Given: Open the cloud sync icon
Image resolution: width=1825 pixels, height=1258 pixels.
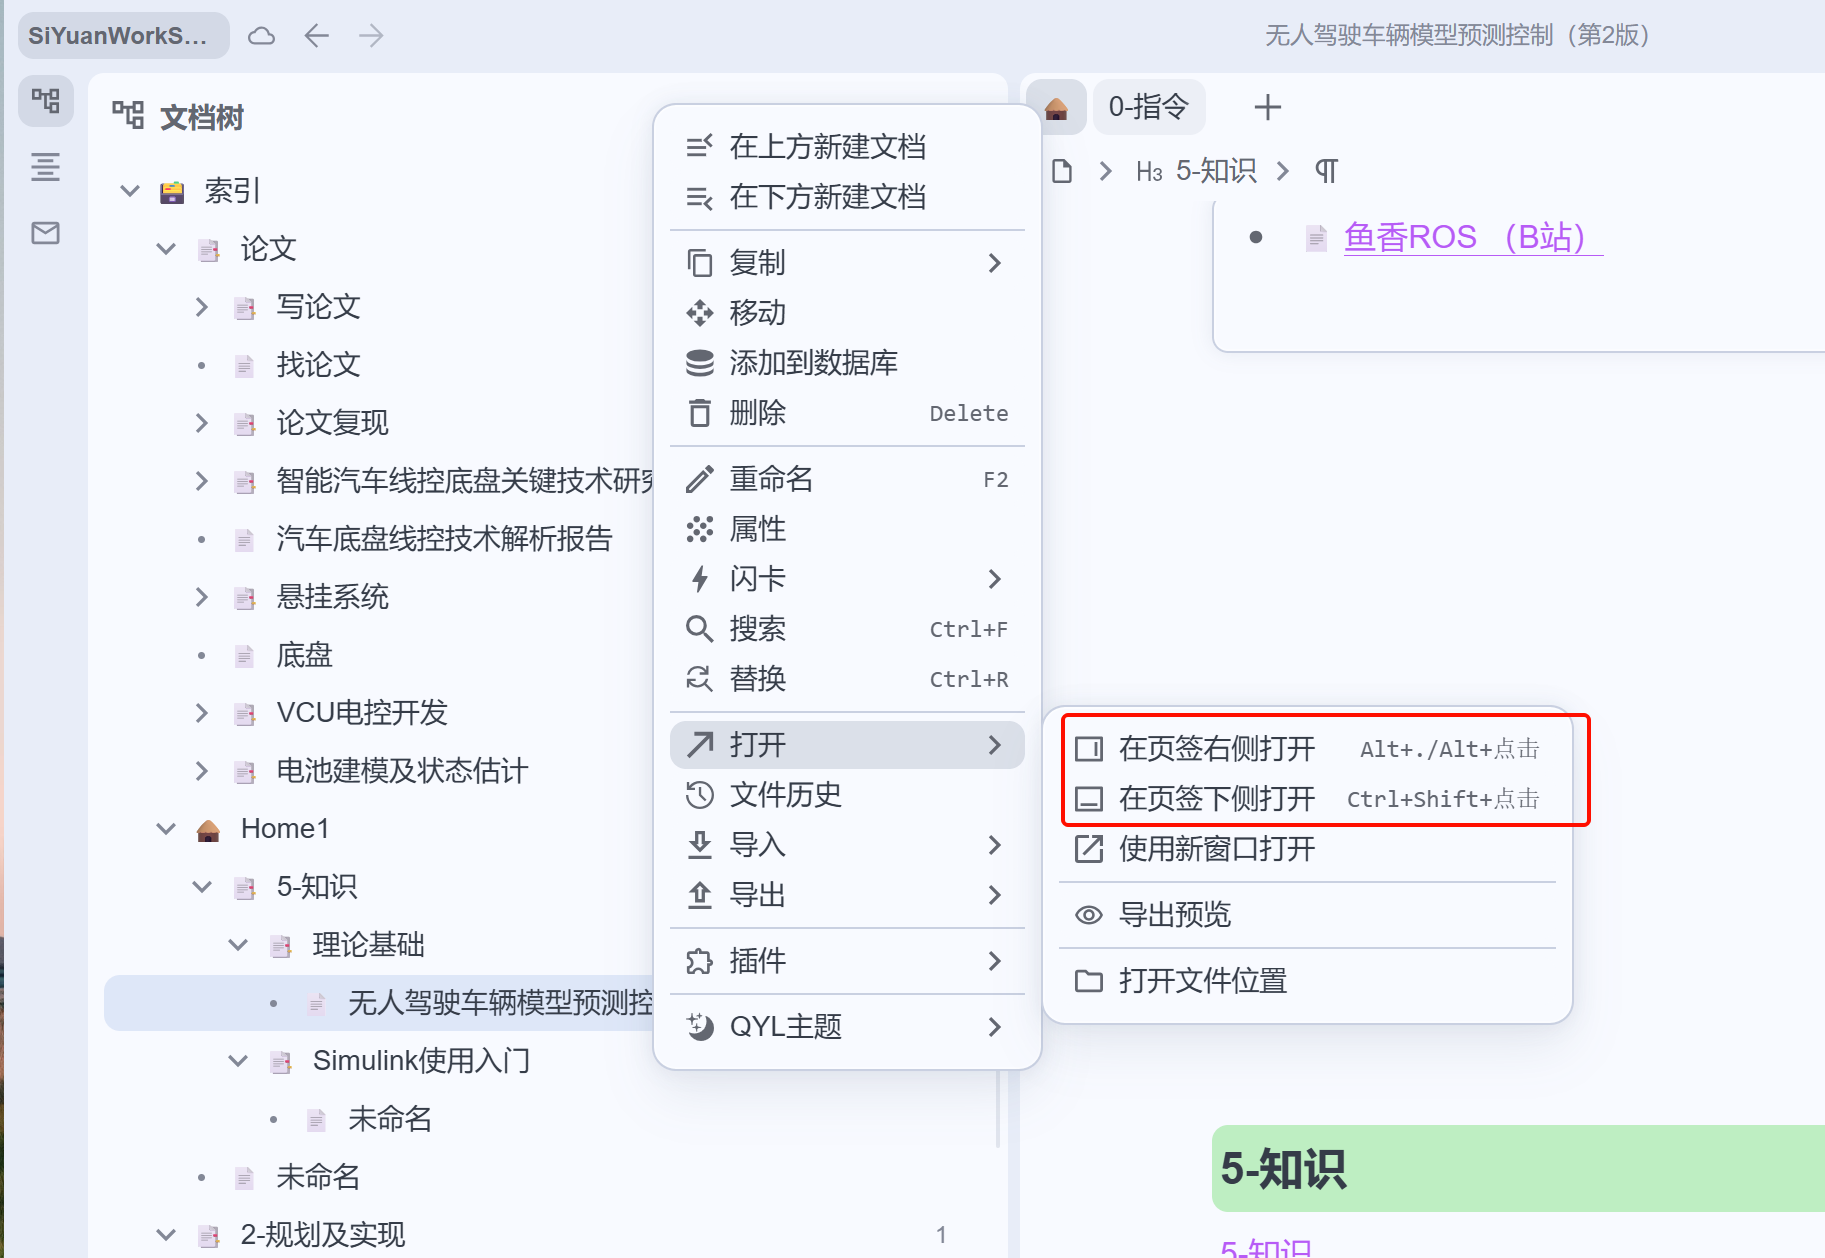Looking at the screenshot, I should click(261, 36).
